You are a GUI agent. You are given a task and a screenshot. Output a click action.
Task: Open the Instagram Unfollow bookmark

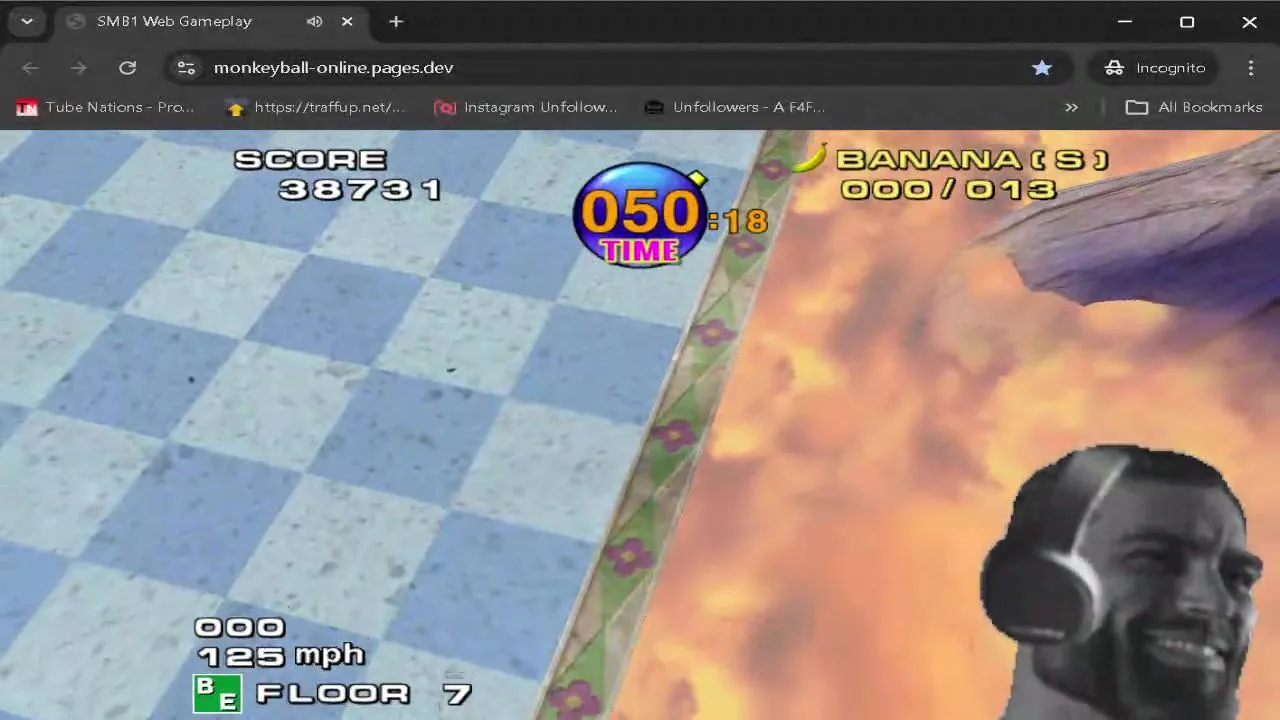[526, 107]
